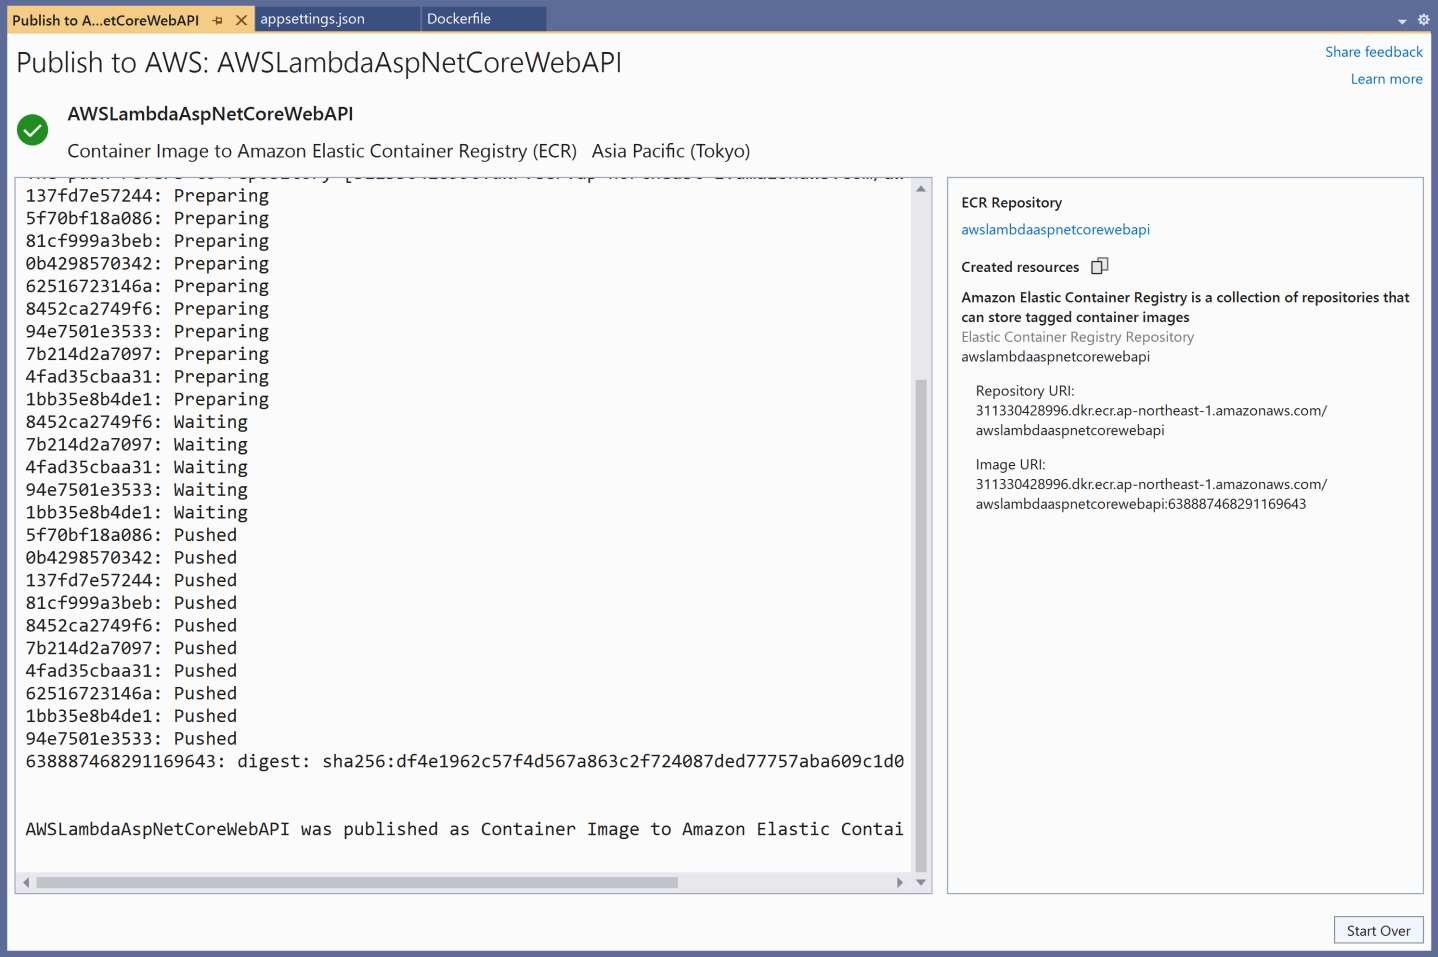Open the document tabs dropdown arrow
Screen dimensions: 1438x957
(1402, 21)
